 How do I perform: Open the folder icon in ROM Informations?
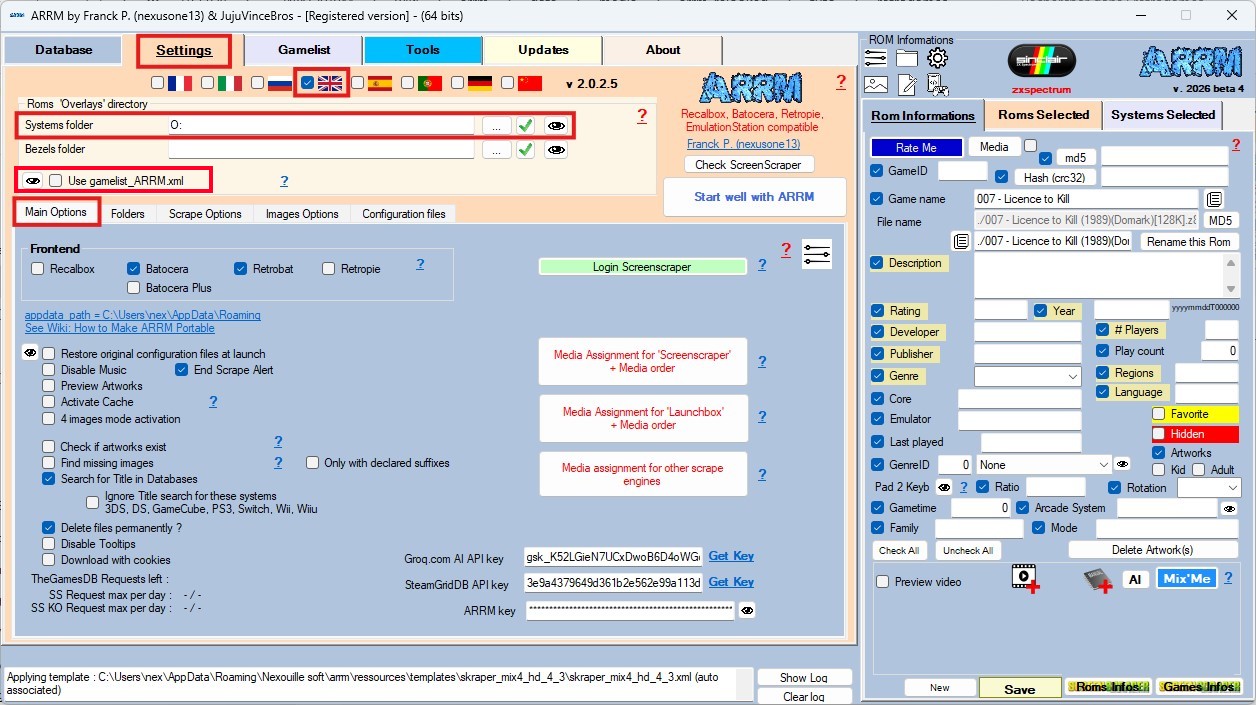pyautogui.click(x=907, y=58)
